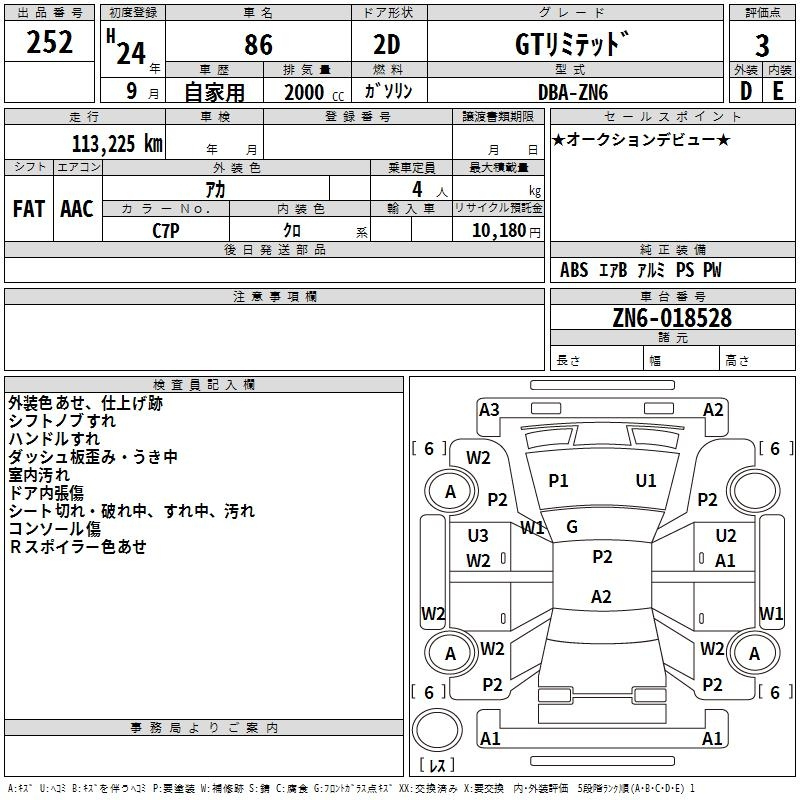Click the color number C7P
This screenshot has width=800, height=800.
tap(166, 231)
